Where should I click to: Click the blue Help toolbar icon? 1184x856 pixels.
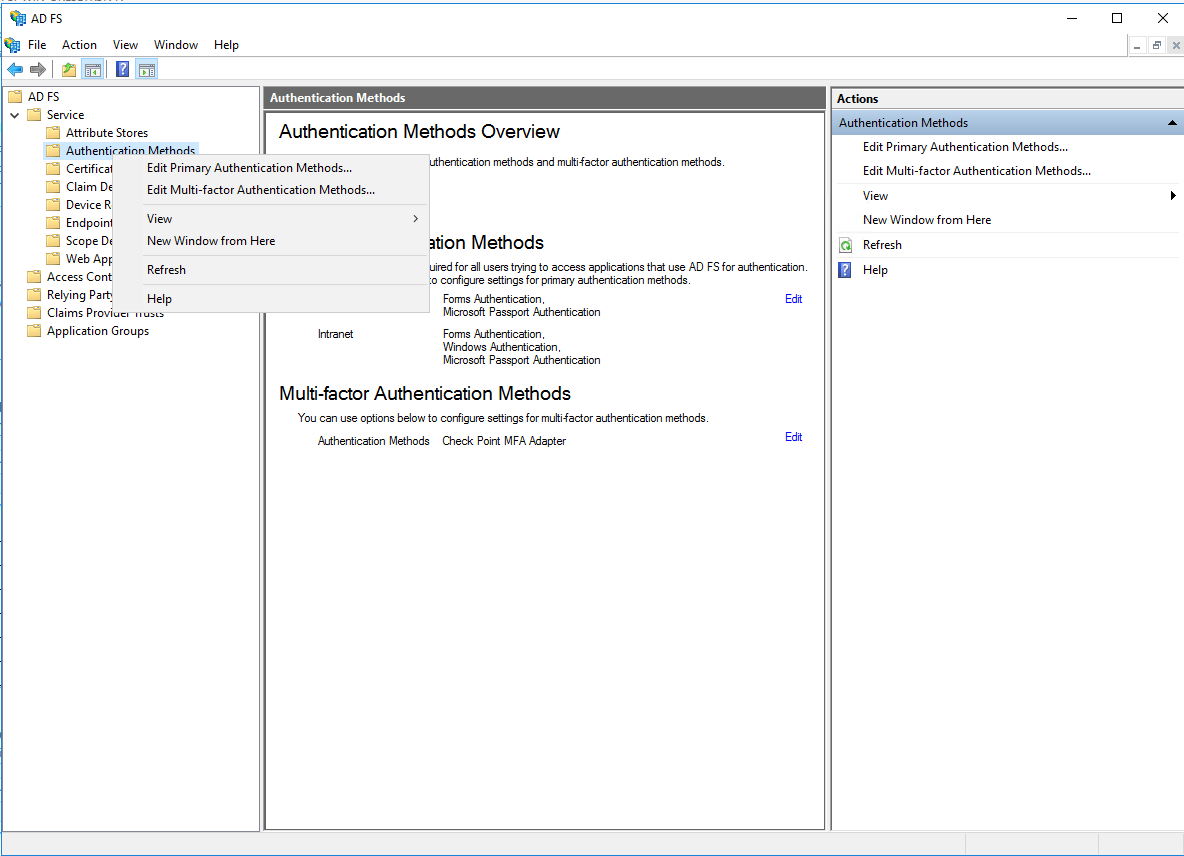pyautogui.click(x=122, y=69)
